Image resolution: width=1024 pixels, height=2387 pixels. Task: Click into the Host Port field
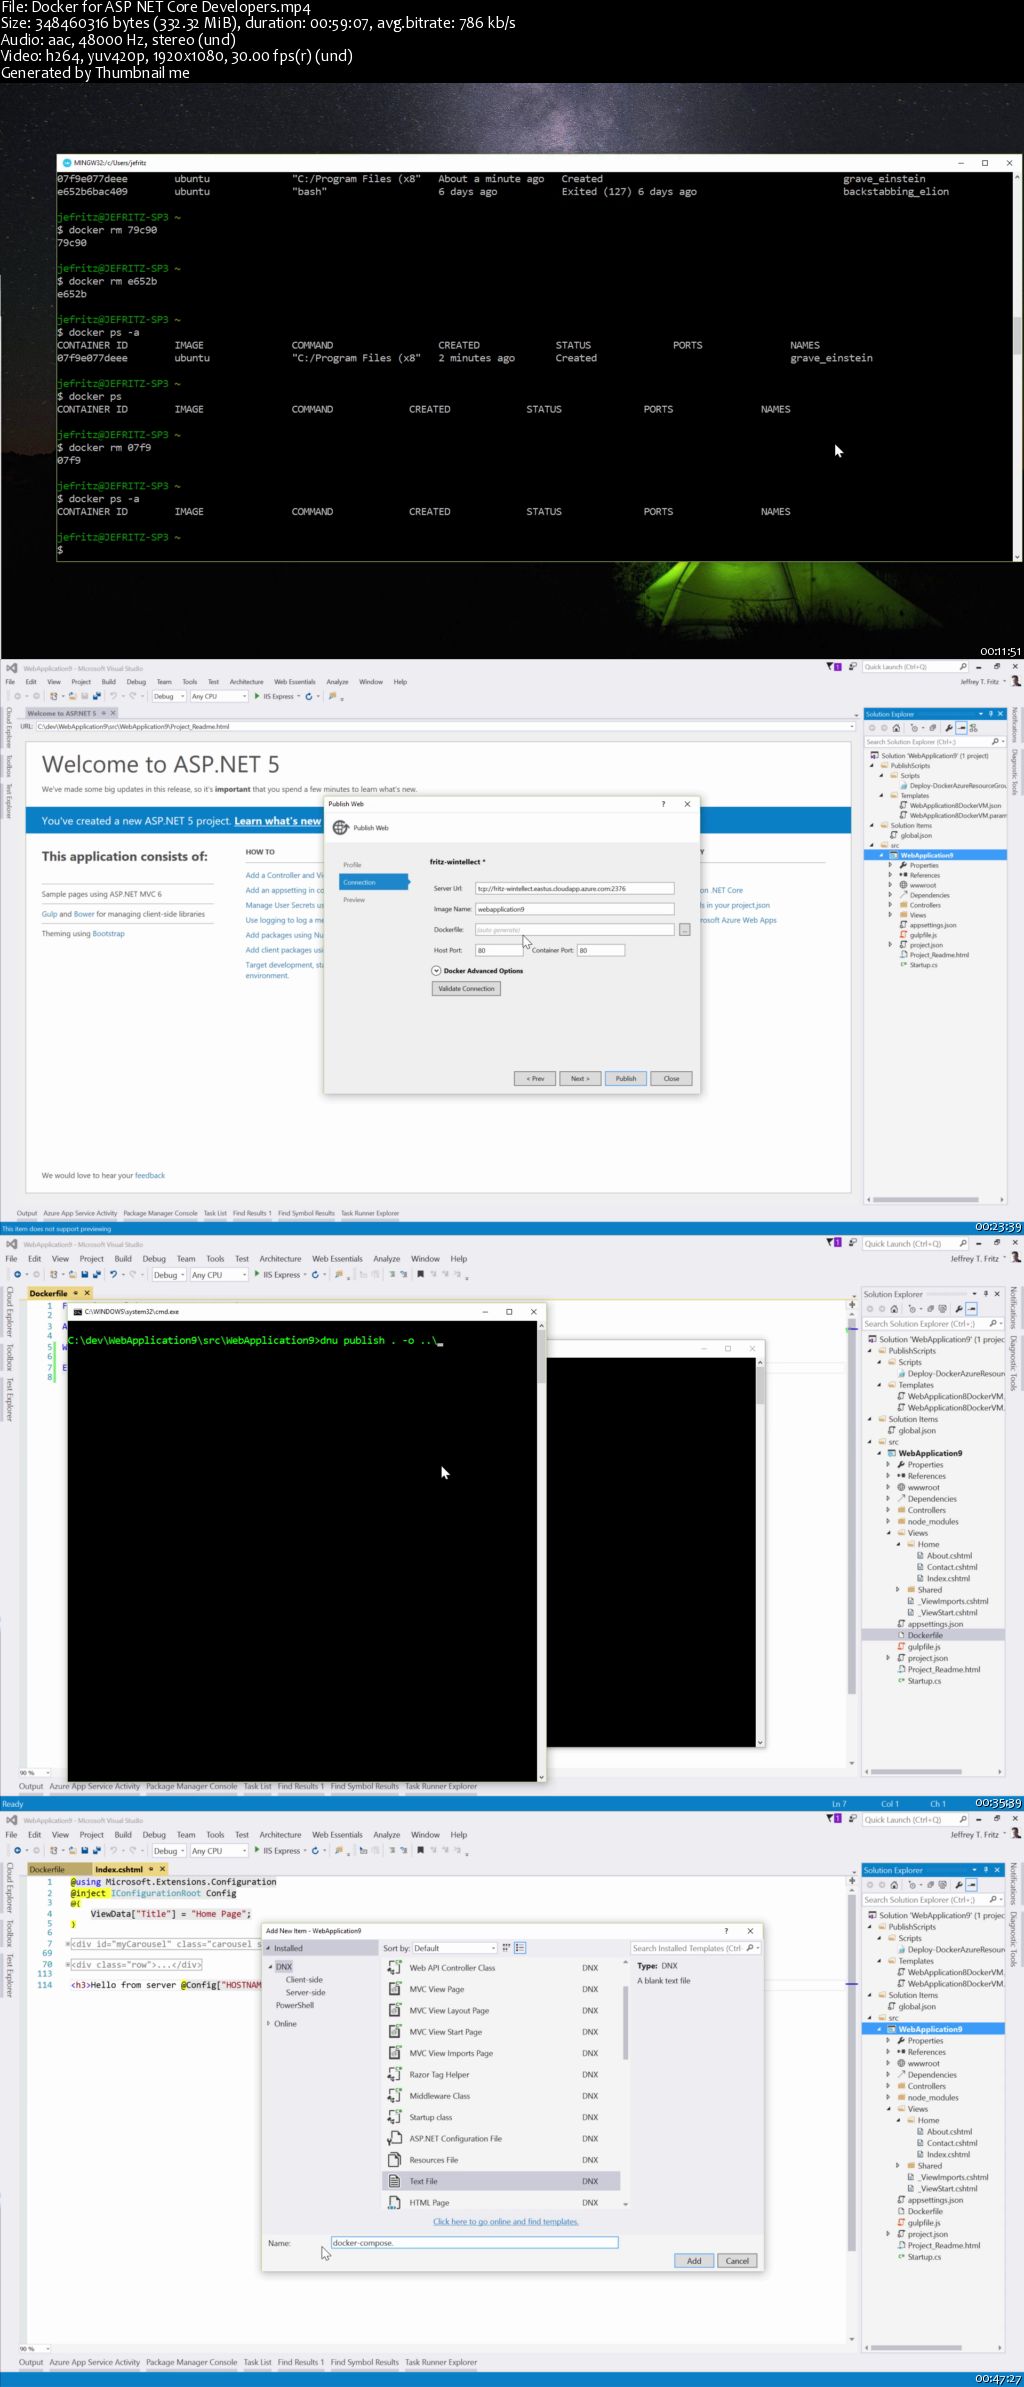498,951
